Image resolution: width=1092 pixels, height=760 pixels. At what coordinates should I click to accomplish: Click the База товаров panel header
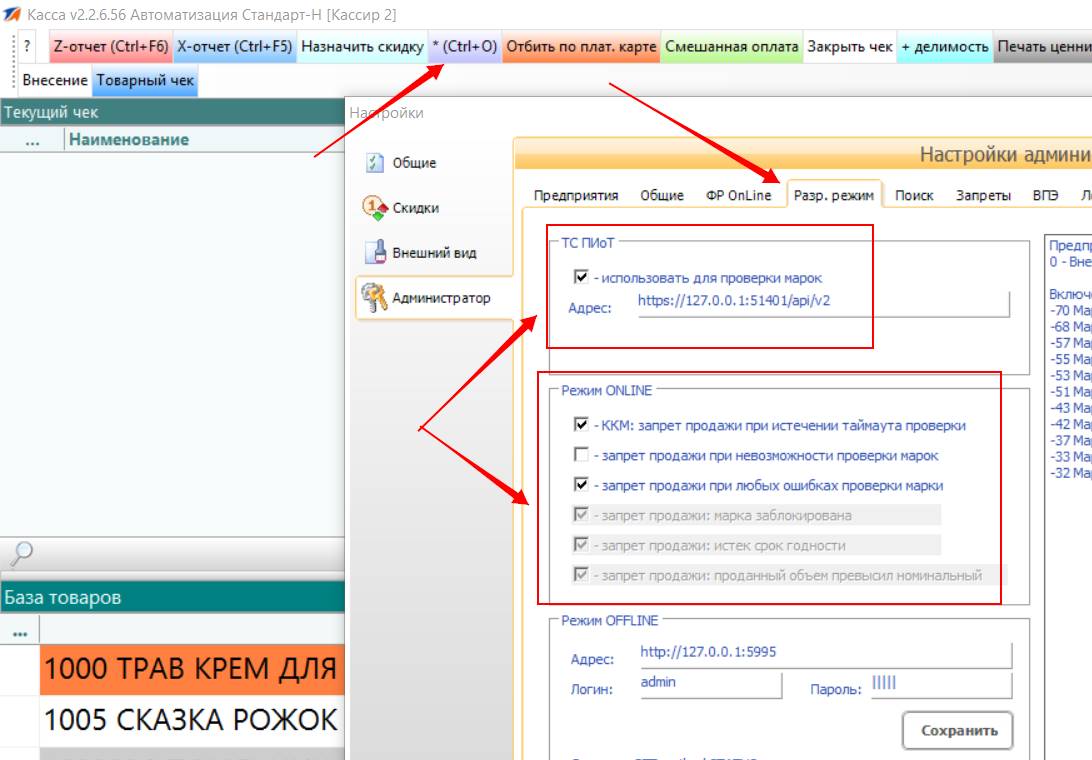172,598
